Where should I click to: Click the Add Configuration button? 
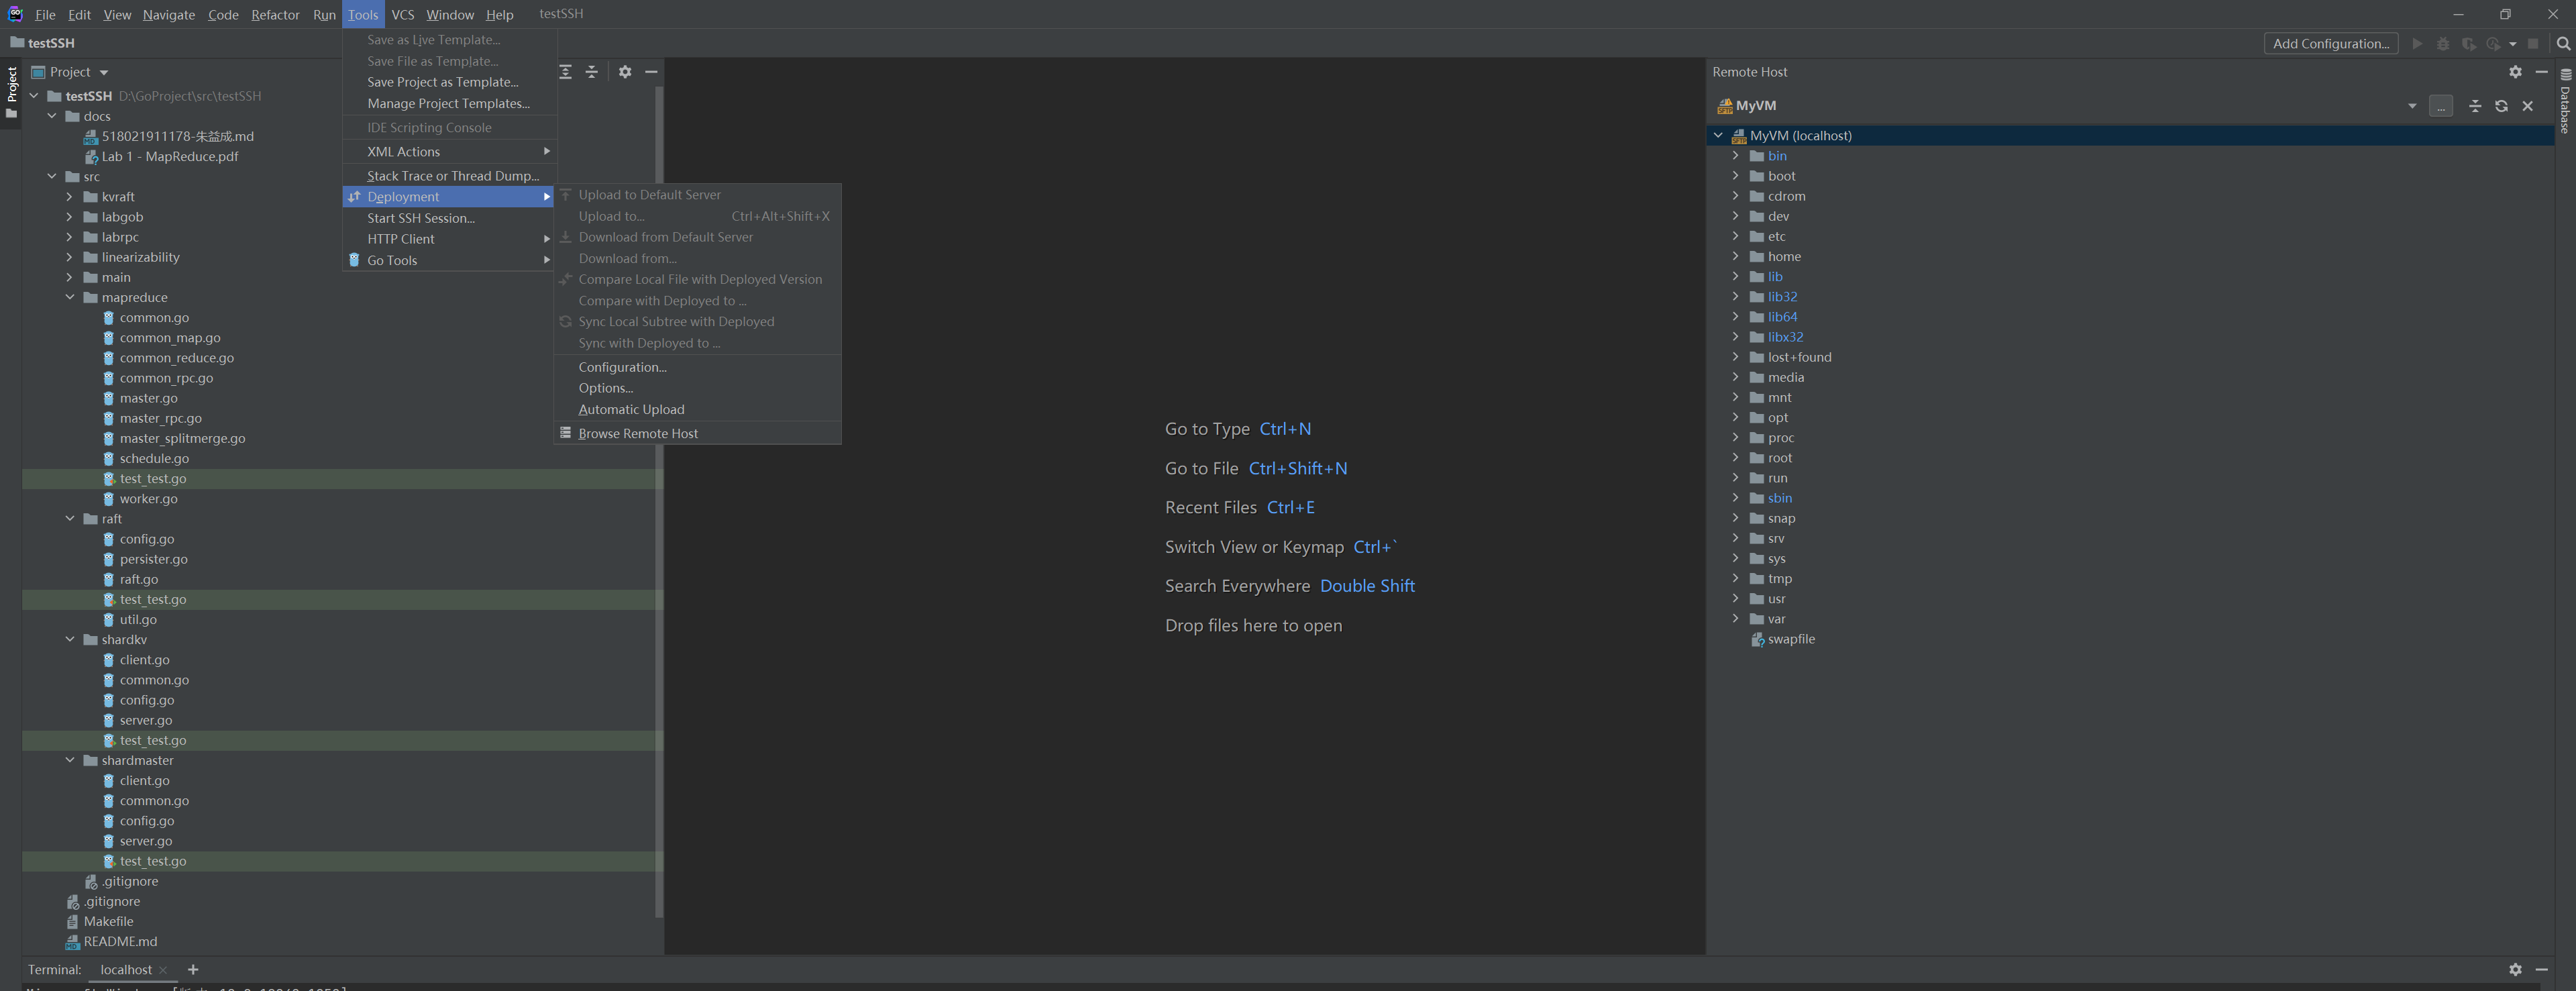(2330, 44)
